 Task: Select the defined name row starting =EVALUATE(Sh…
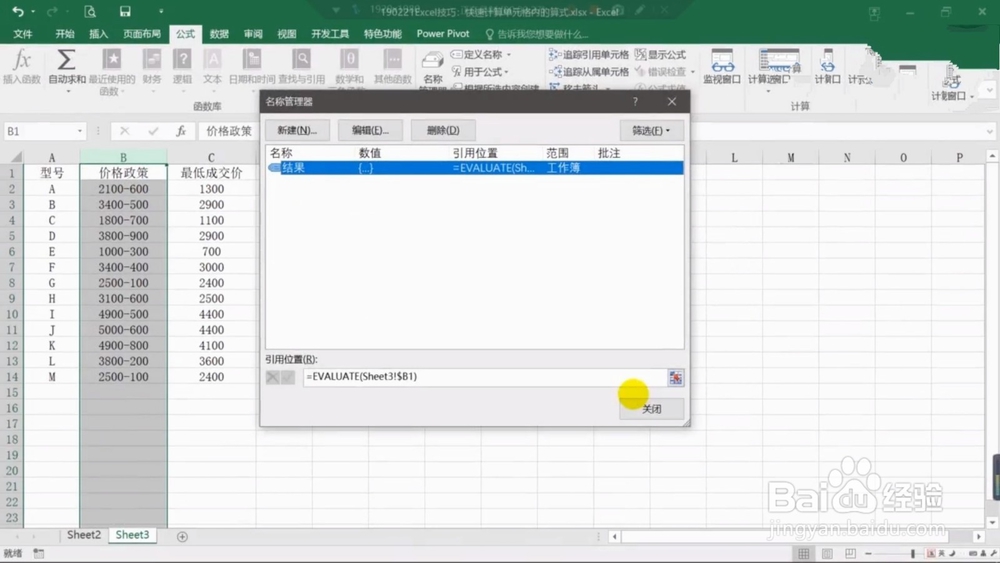tap(475, 168)
